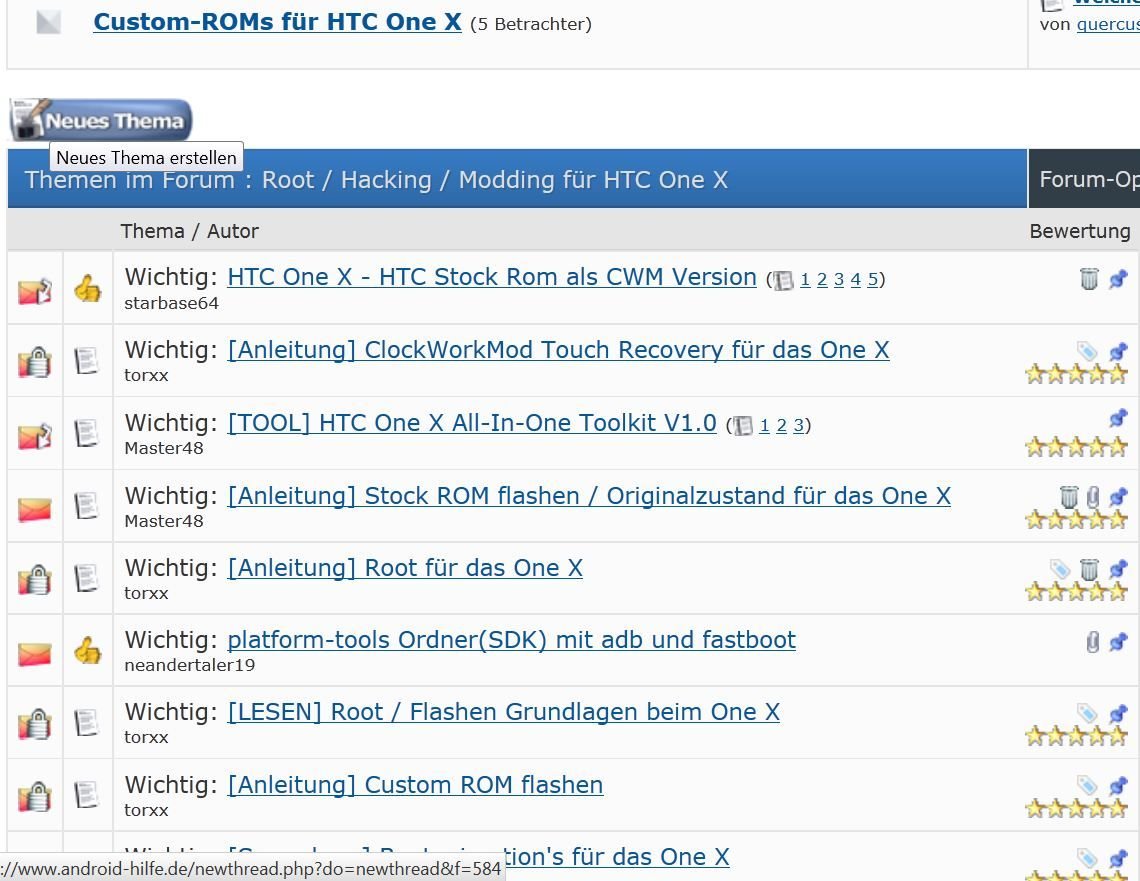Click author Master48 under All-In-One Toolkit
This screenshot has height=881, width=1140.
tap(164, 448)
